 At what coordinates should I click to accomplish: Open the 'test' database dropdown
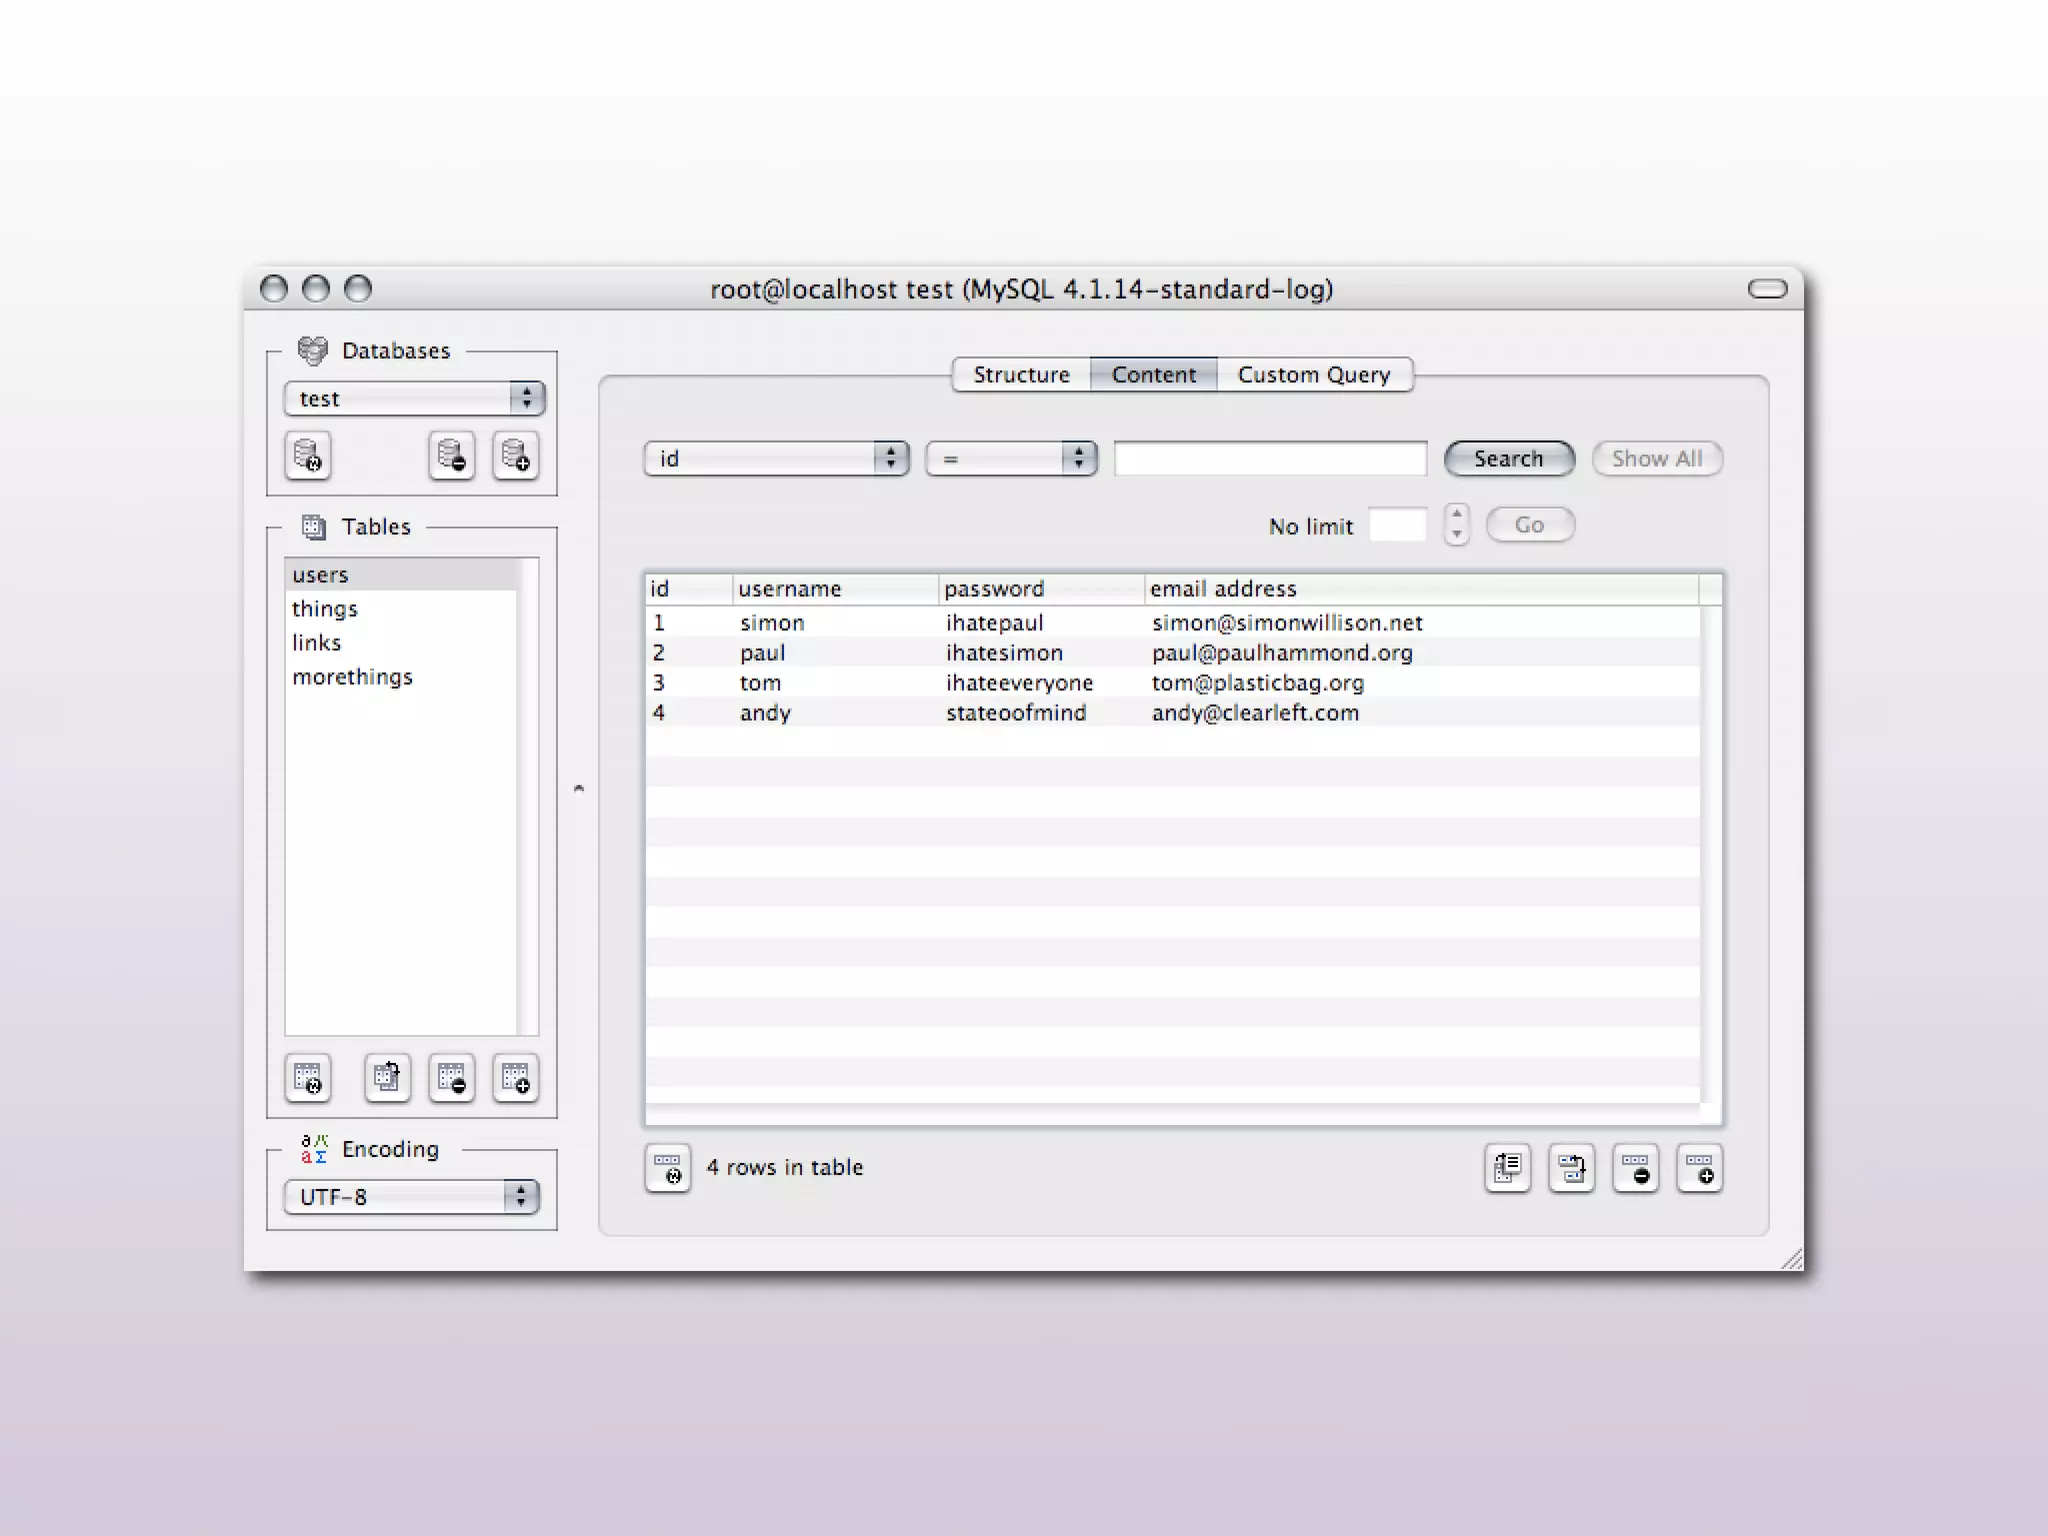414,399
